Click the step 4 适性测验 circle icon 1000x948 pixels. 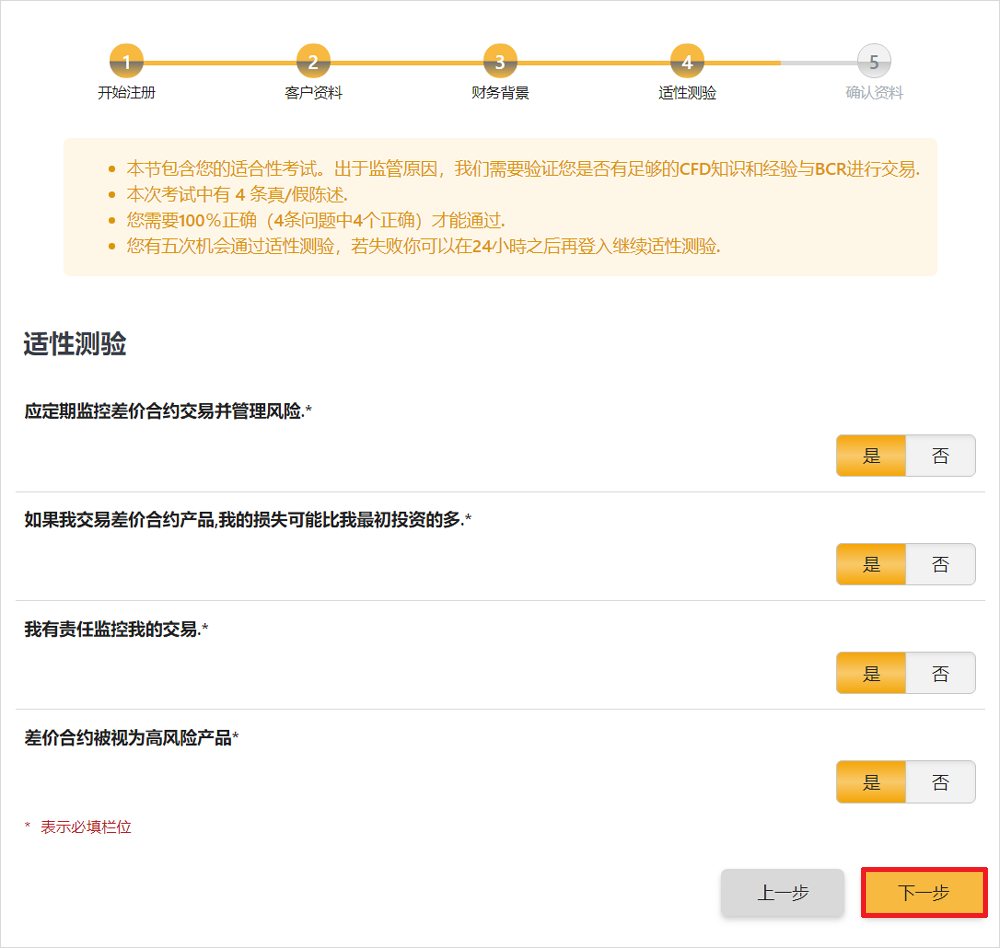(x=686, y=60)
